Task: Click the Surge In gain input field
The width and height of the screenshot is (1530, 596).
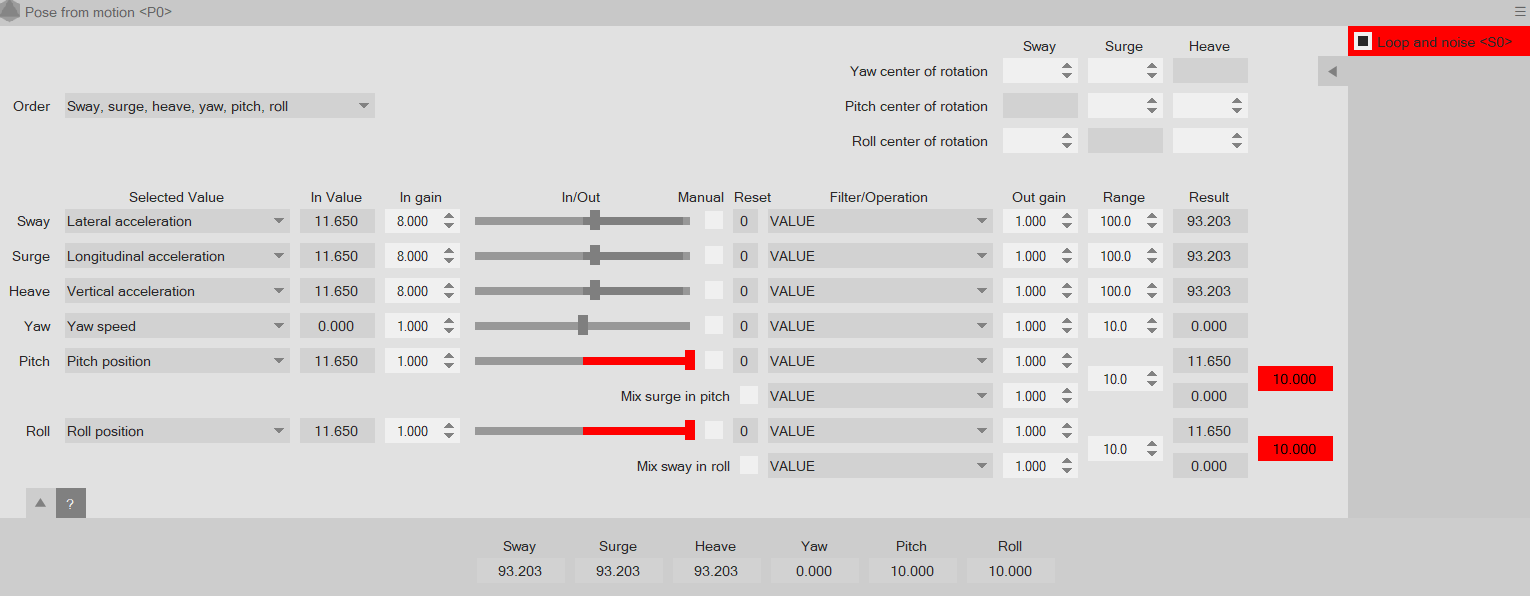Action: click(x=412, y=256)
